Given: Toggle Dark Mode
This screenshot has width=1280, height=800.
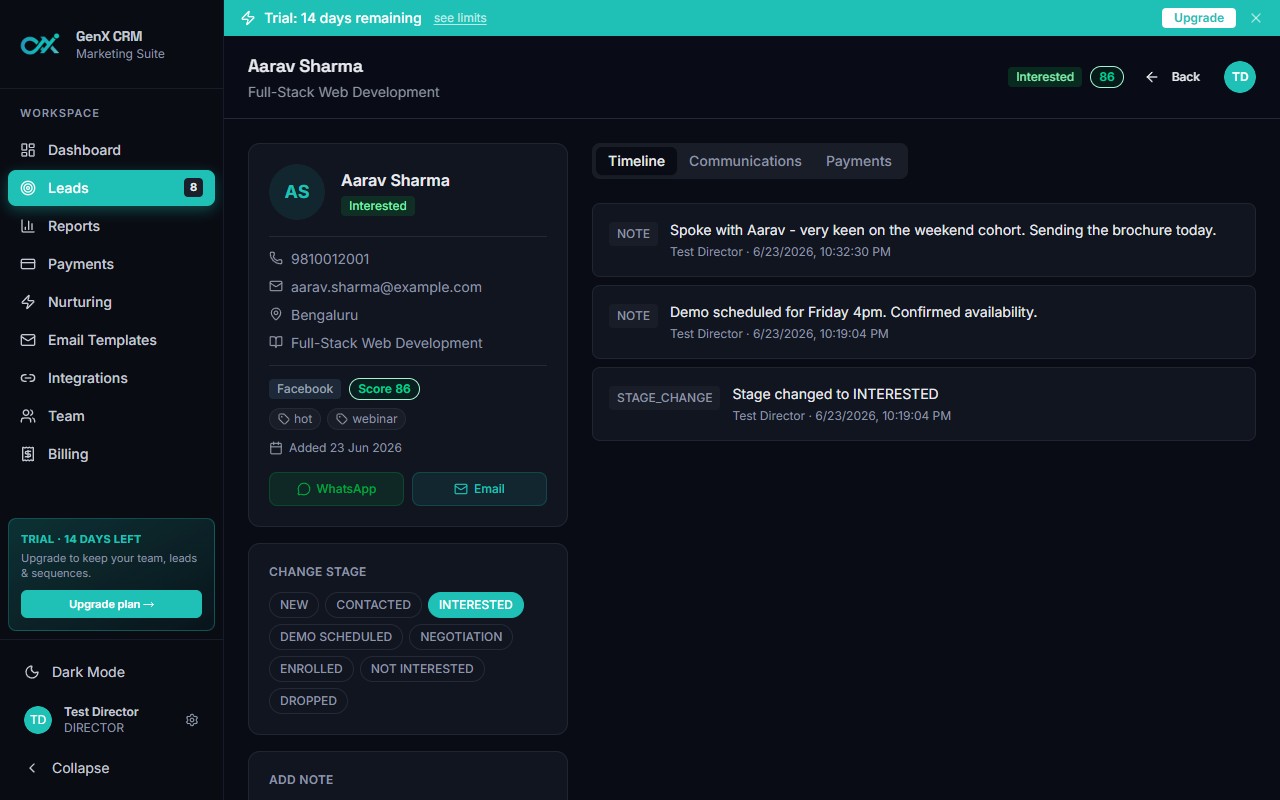Looking at the screenshot, I should [111, 672].
